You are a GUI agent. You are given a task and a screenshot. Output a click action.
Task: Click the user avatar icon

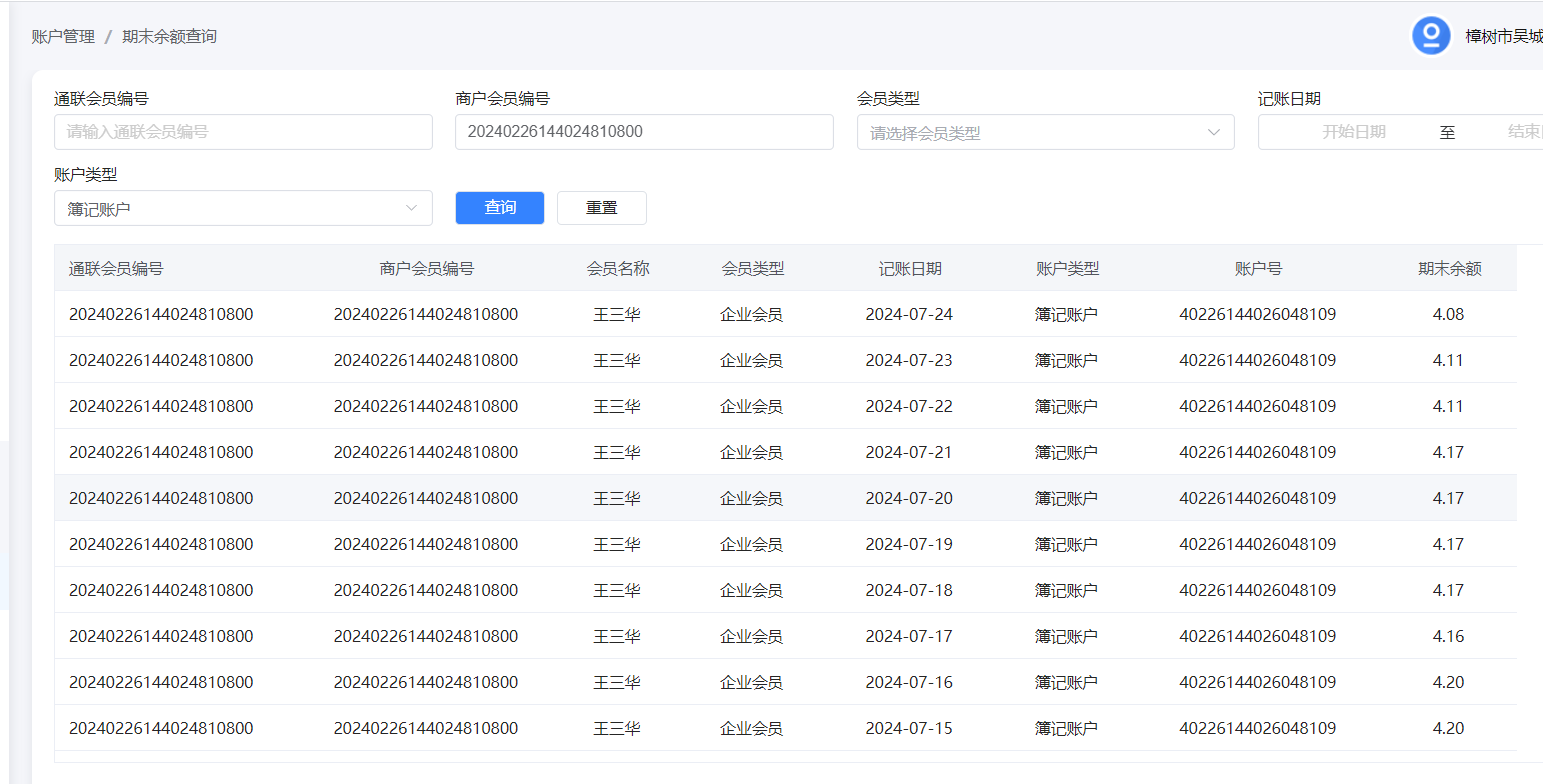pos(1431,36)
